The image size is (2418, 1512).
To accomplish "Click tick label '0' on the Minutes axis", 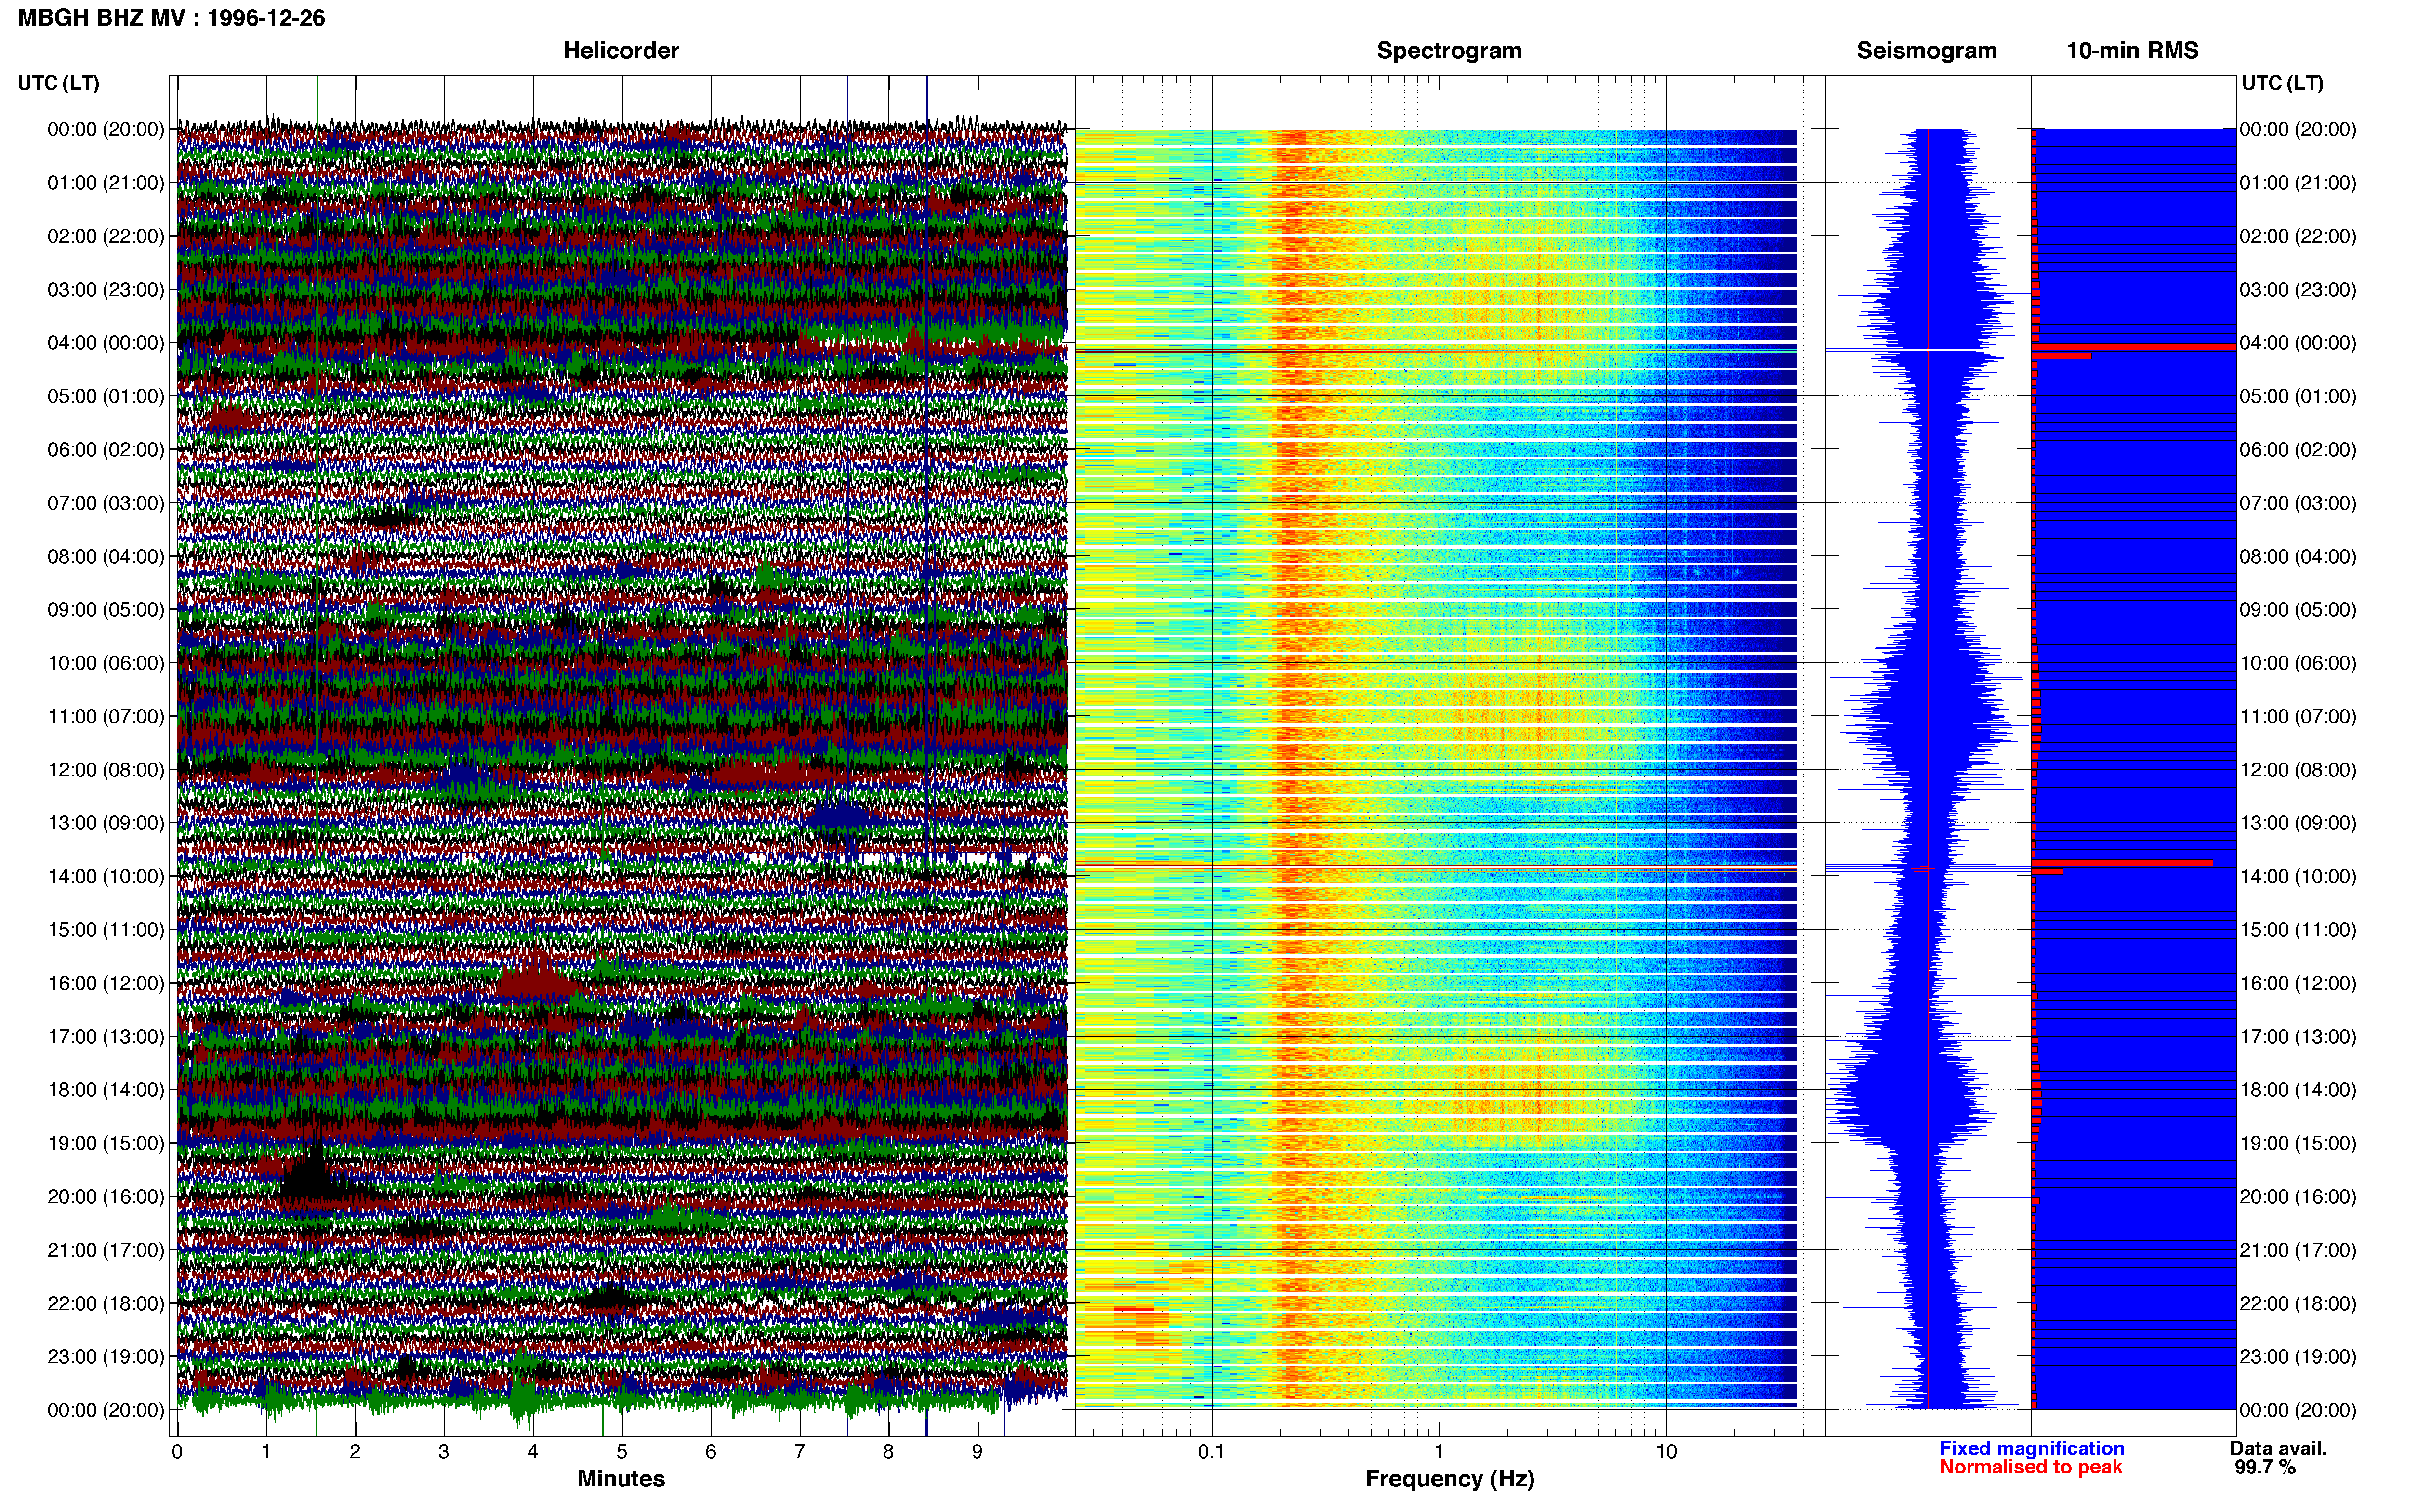I will click(177, 1452).
